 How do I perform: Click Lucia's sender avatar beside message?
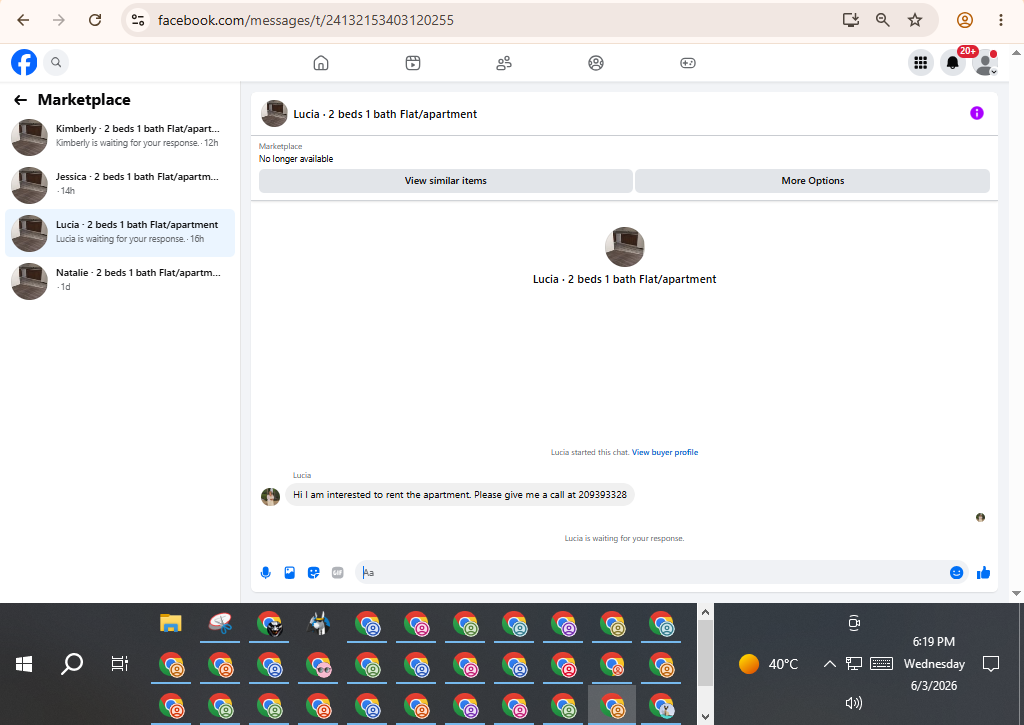270,496
